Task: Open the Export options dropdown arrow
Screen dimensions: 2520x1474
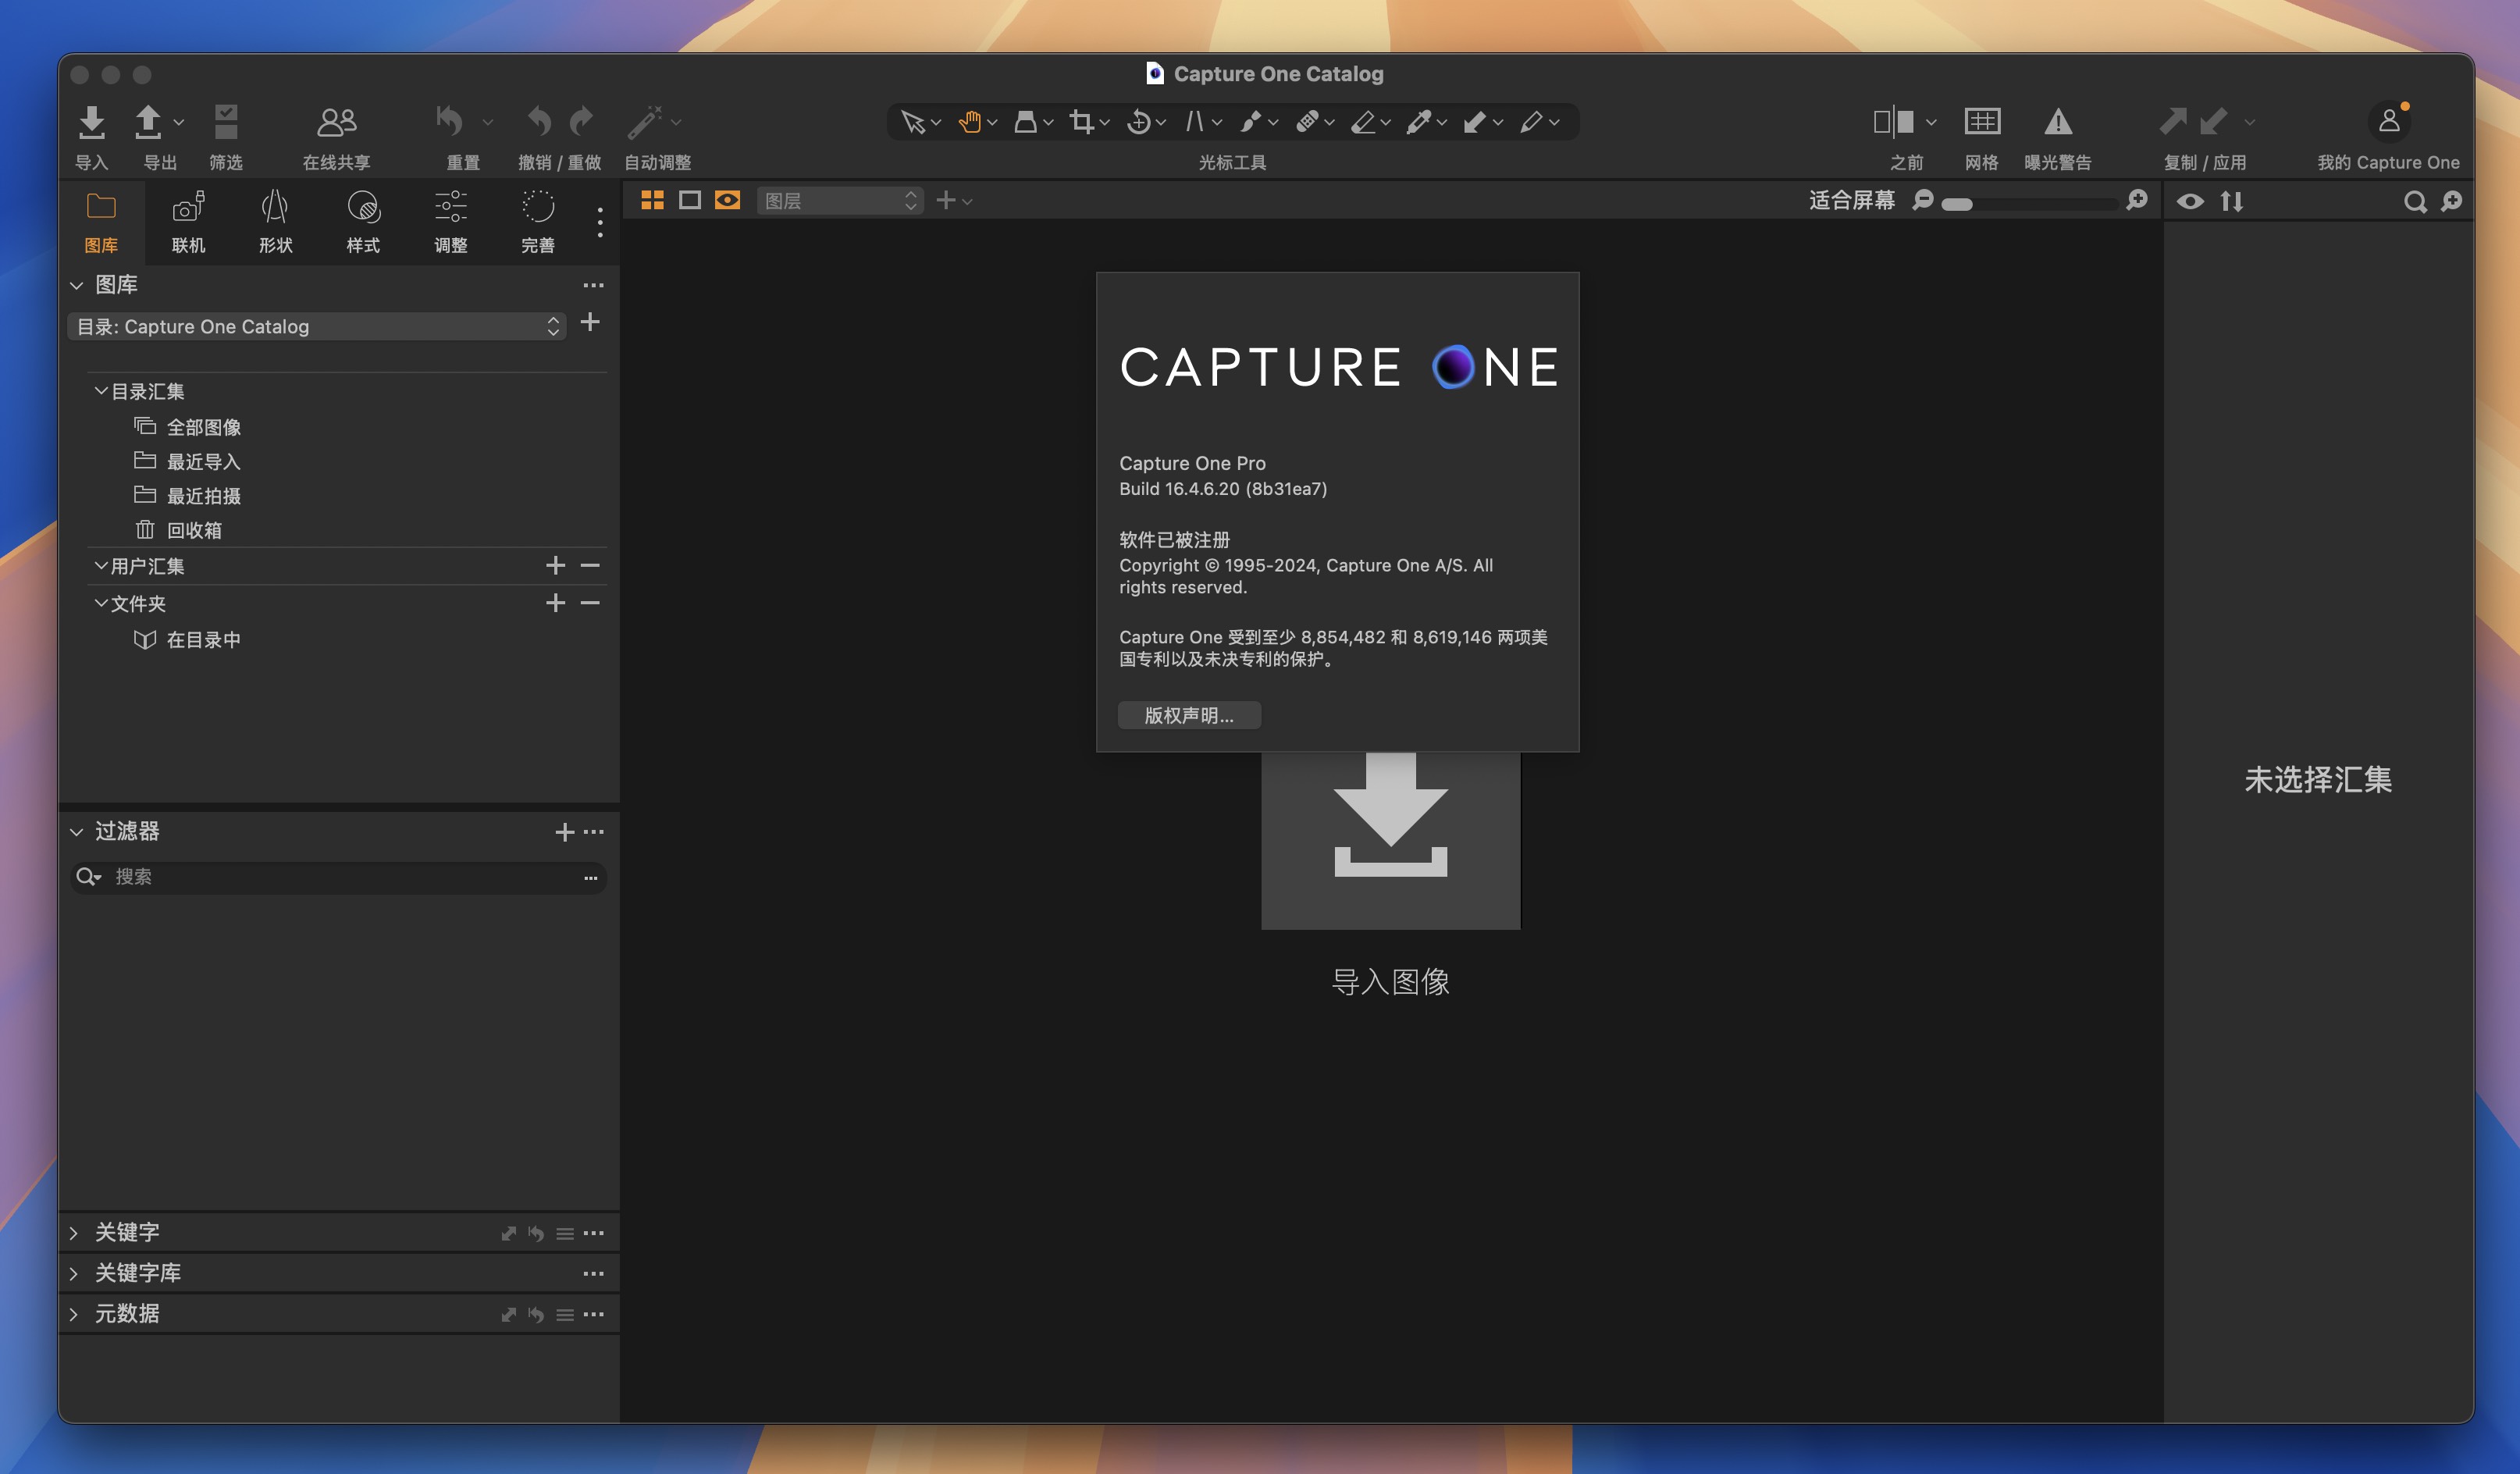Action: tap(178, 122)
